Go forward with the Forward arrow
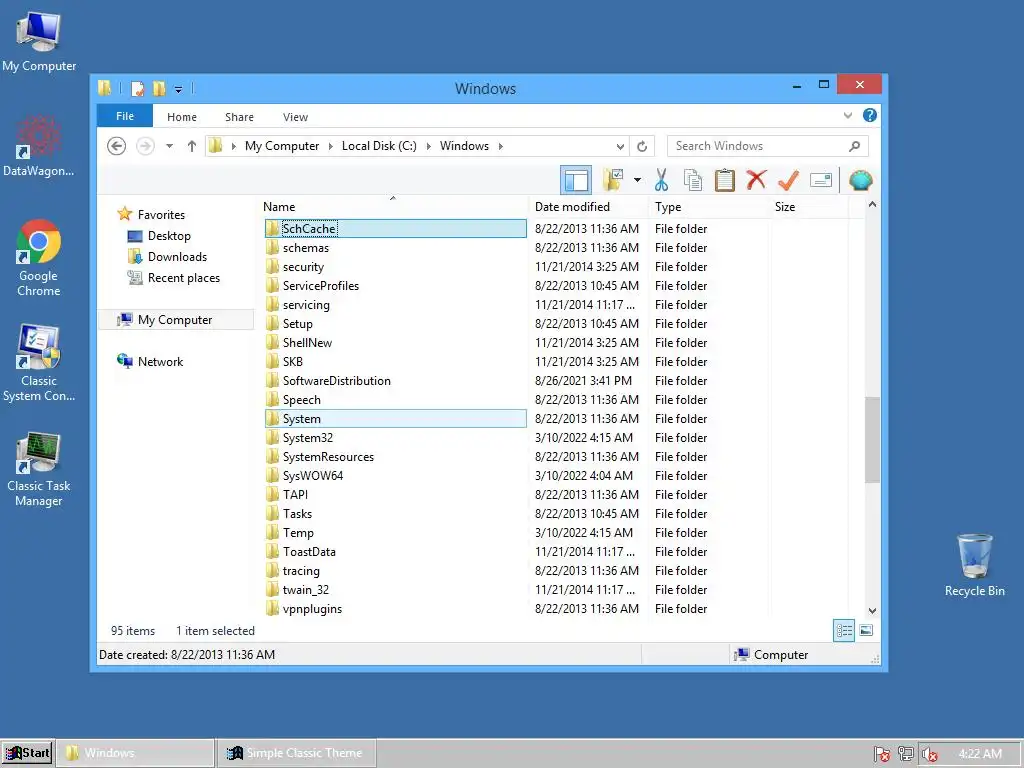The width and height of the screenshot is (1024, 768). [145, 146]
